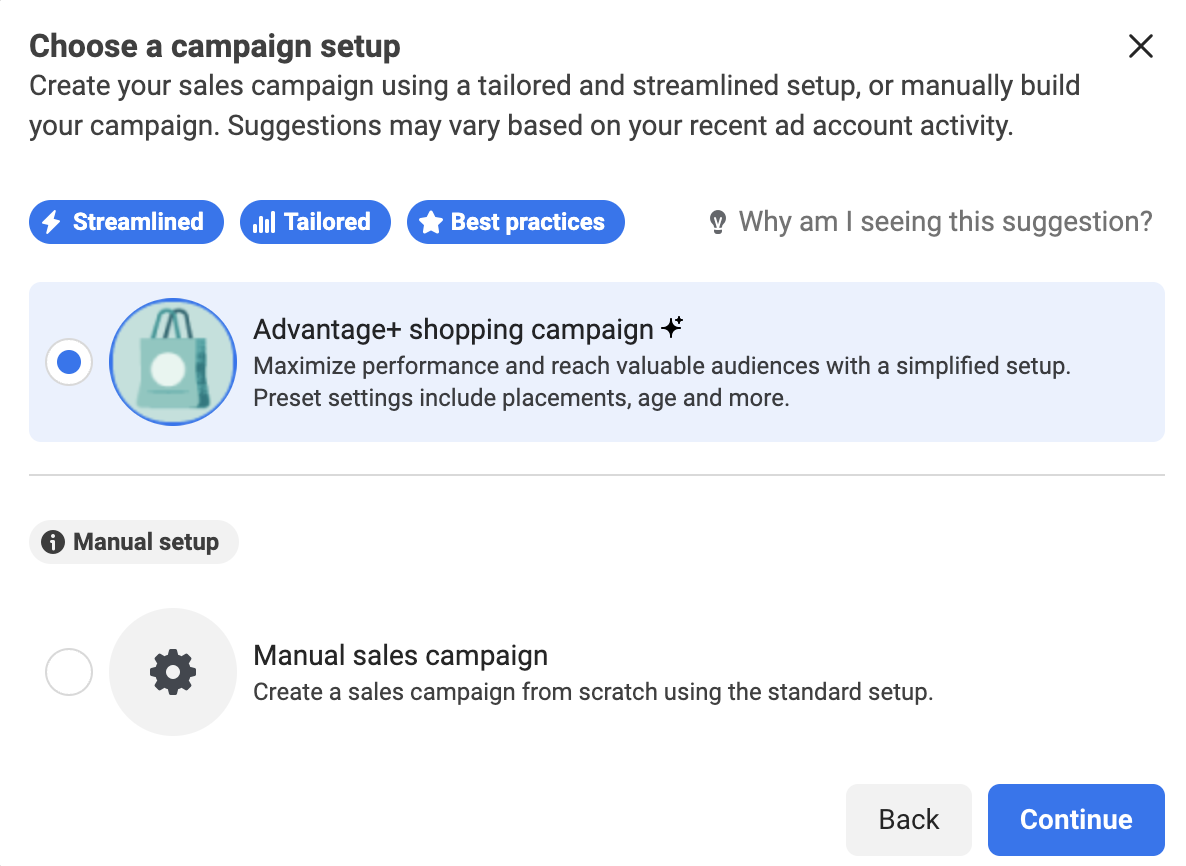Select the Advantage+ shopping campaign card
Image resolution: width=1186 pixels, height=866 pixels.
click(596, 362)
